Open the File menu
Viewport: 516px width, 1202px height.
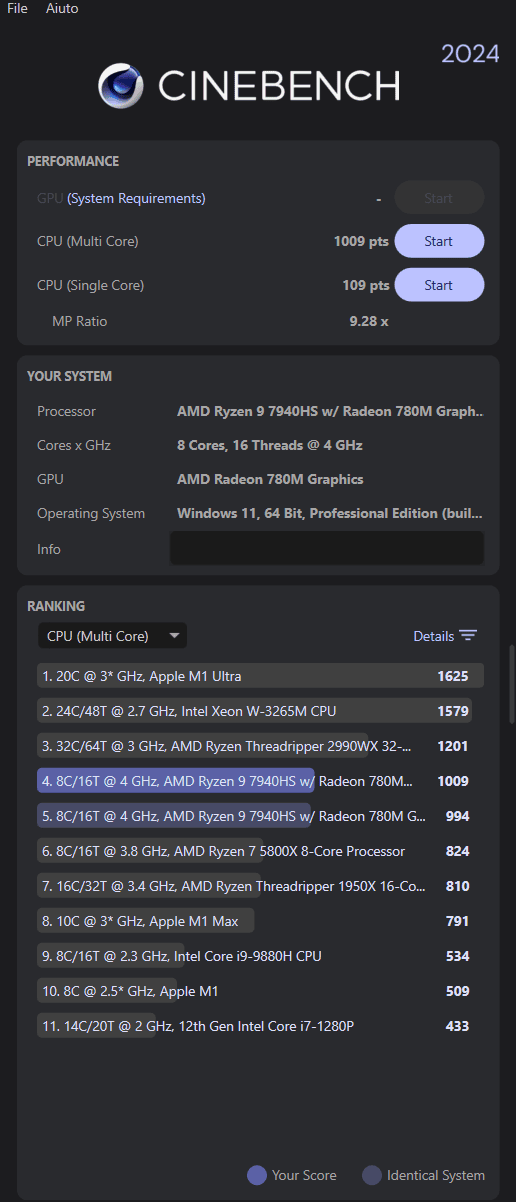point(17,8)
